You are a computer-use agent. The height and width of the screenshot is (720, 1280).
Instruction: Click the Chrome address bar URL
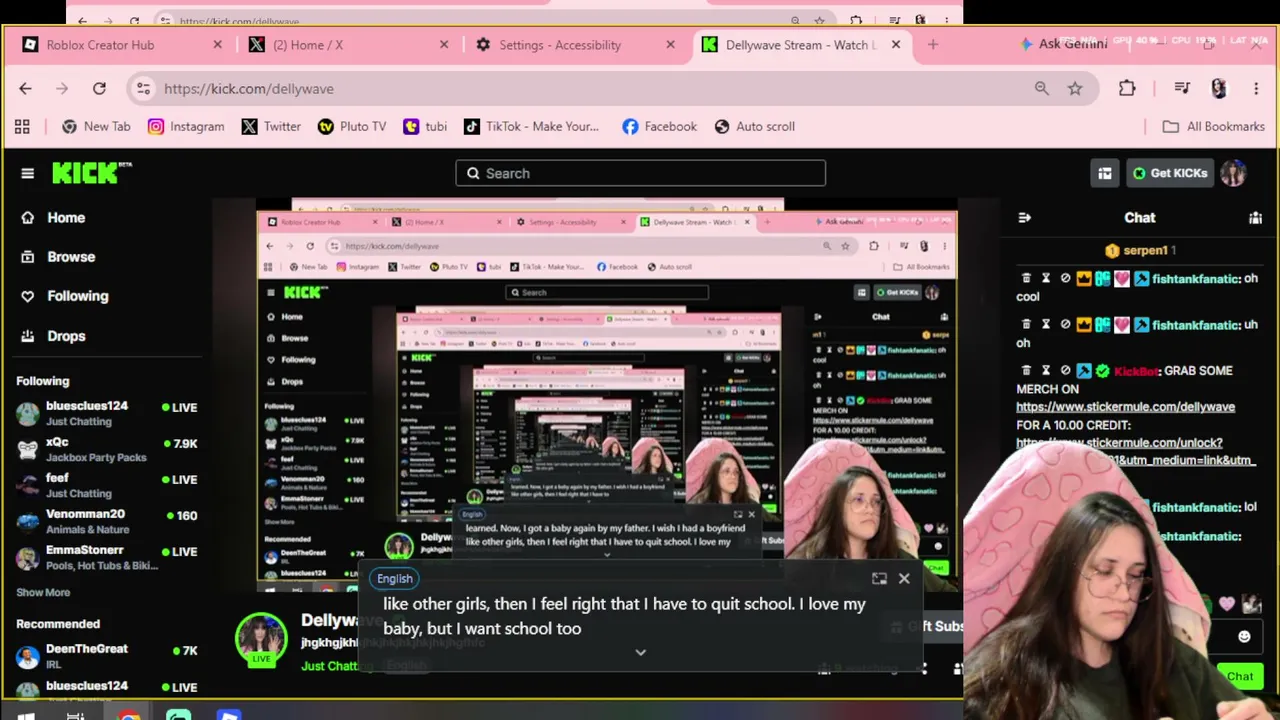pos(248,88)
